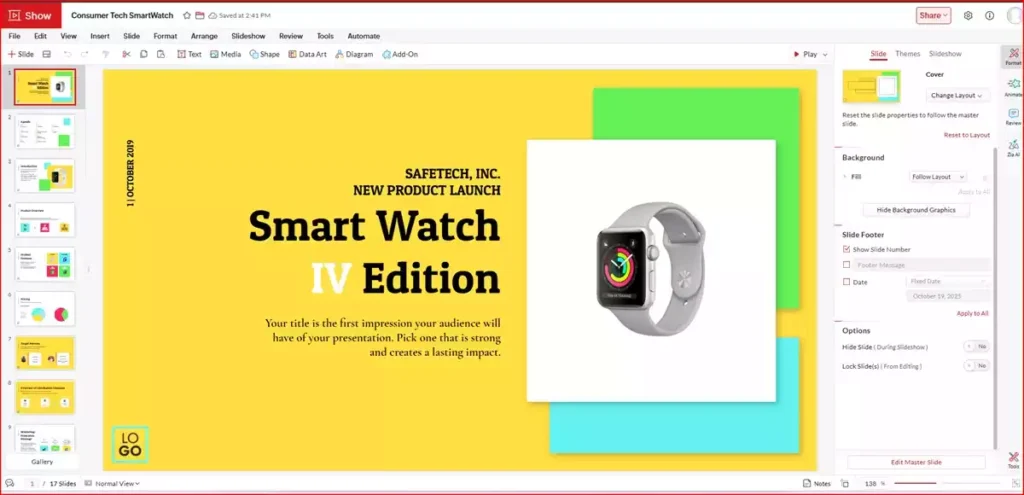
Task: Uncheck Show Slide Number
Action: (x=847, y=249)
